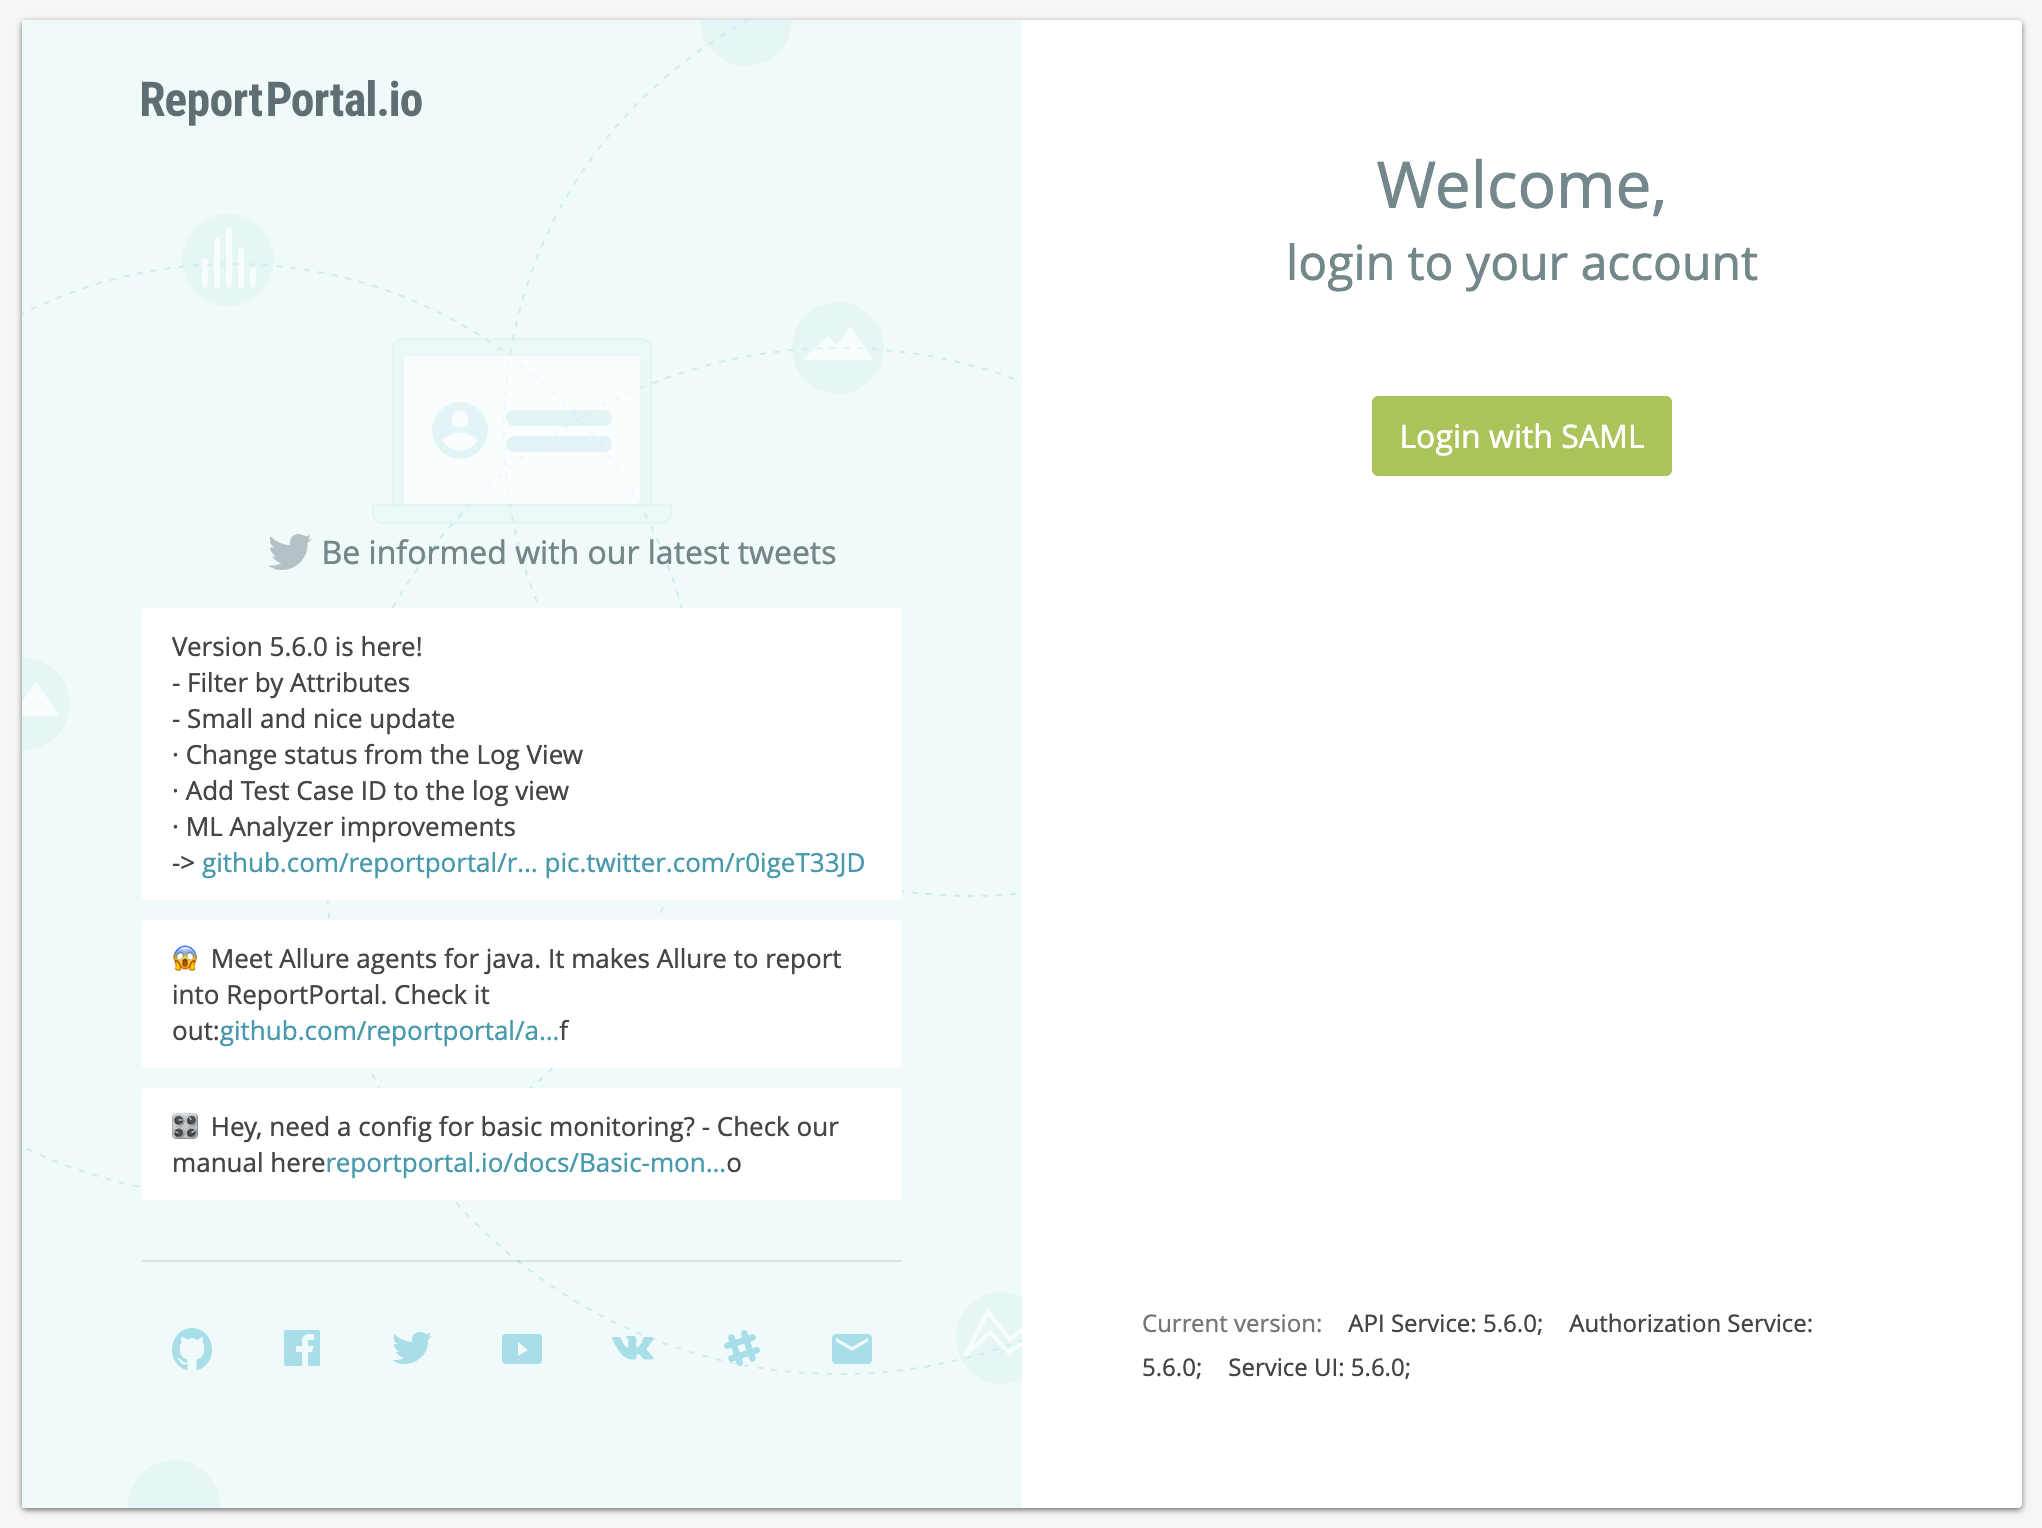Screen dimensions: 2042x1528
Task: Open the Twitter social icon at the bottom
Action: point(412,1348)
